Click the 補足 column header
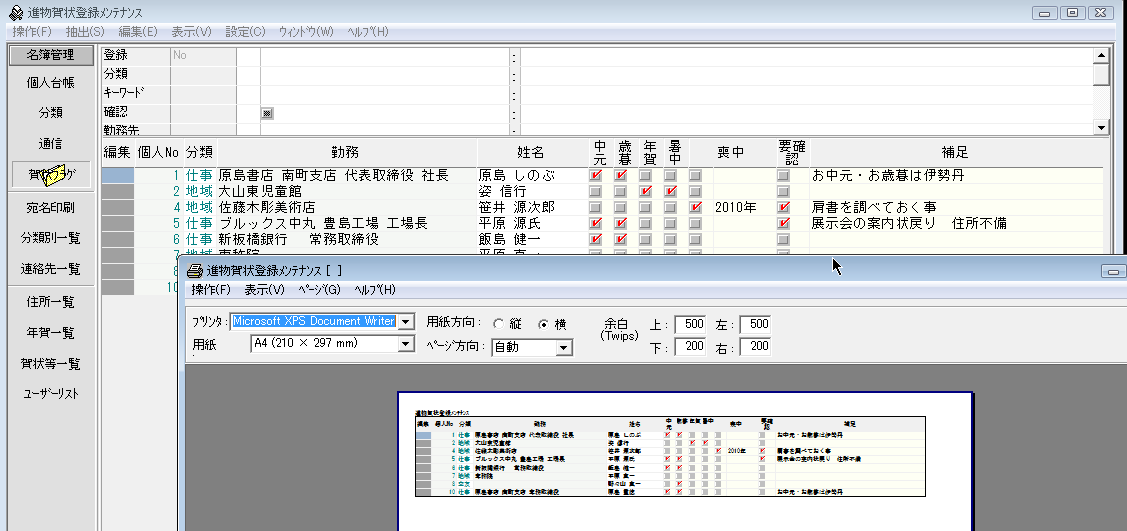1127x531 pixels. coord(955,152)
